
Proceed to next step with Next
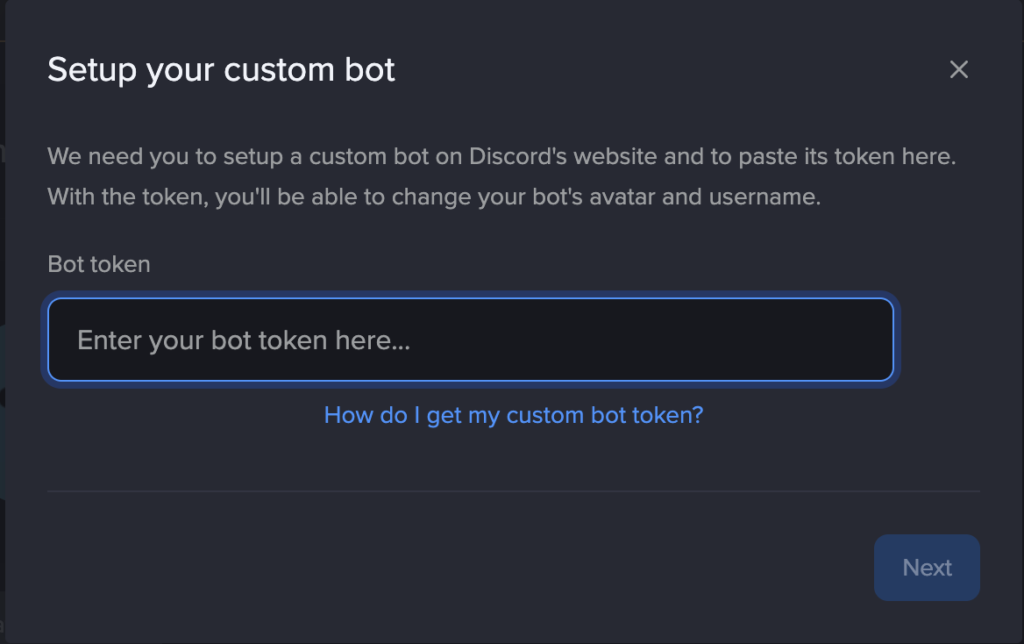[x=926, y=568]
